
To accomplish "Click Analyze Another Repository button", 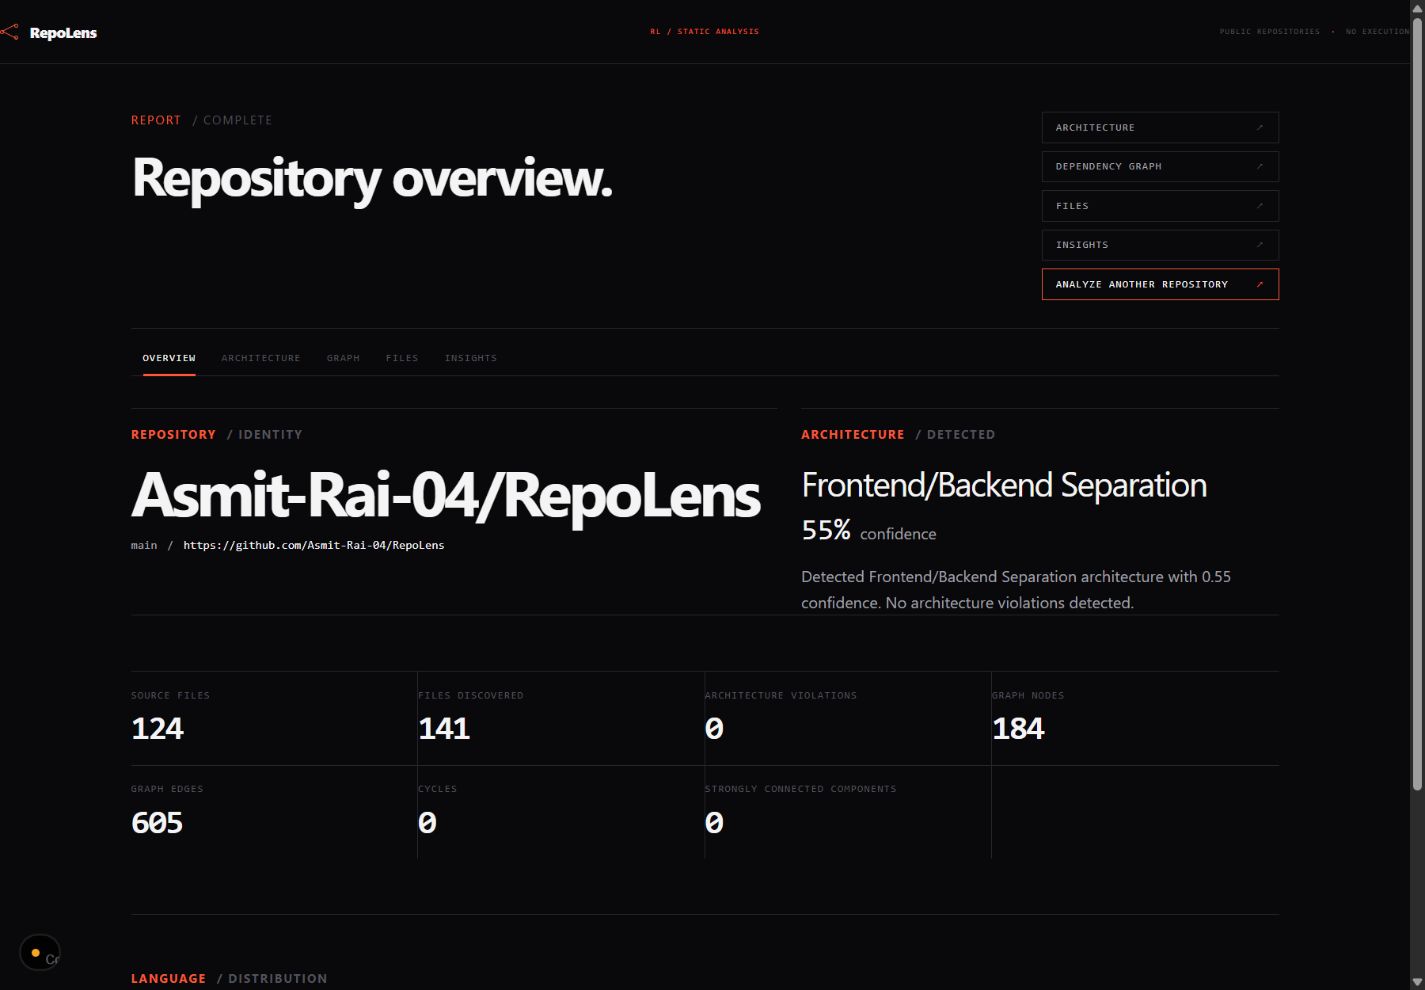I will coord(1160,284).
